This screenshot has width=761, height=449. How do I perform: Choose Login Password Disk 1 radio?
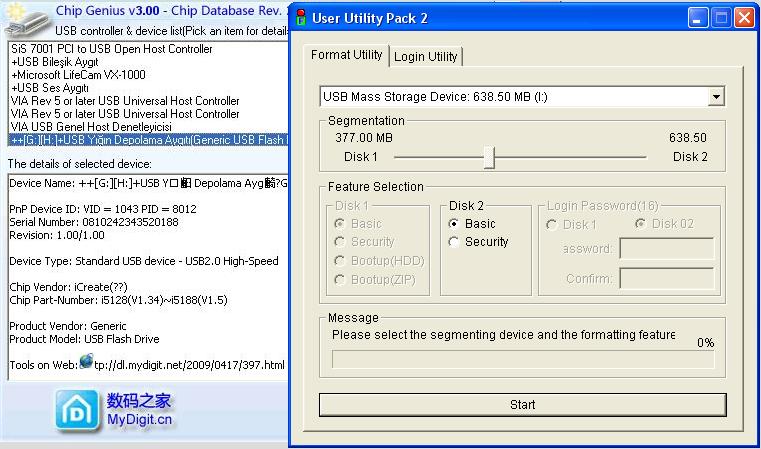tap(551, 225)
